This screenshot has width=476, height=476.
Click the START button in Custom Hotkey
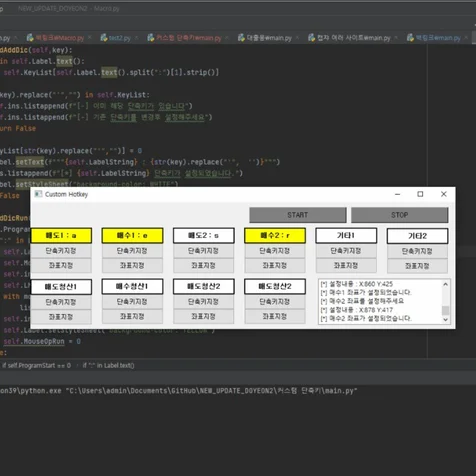click(298, 215)
